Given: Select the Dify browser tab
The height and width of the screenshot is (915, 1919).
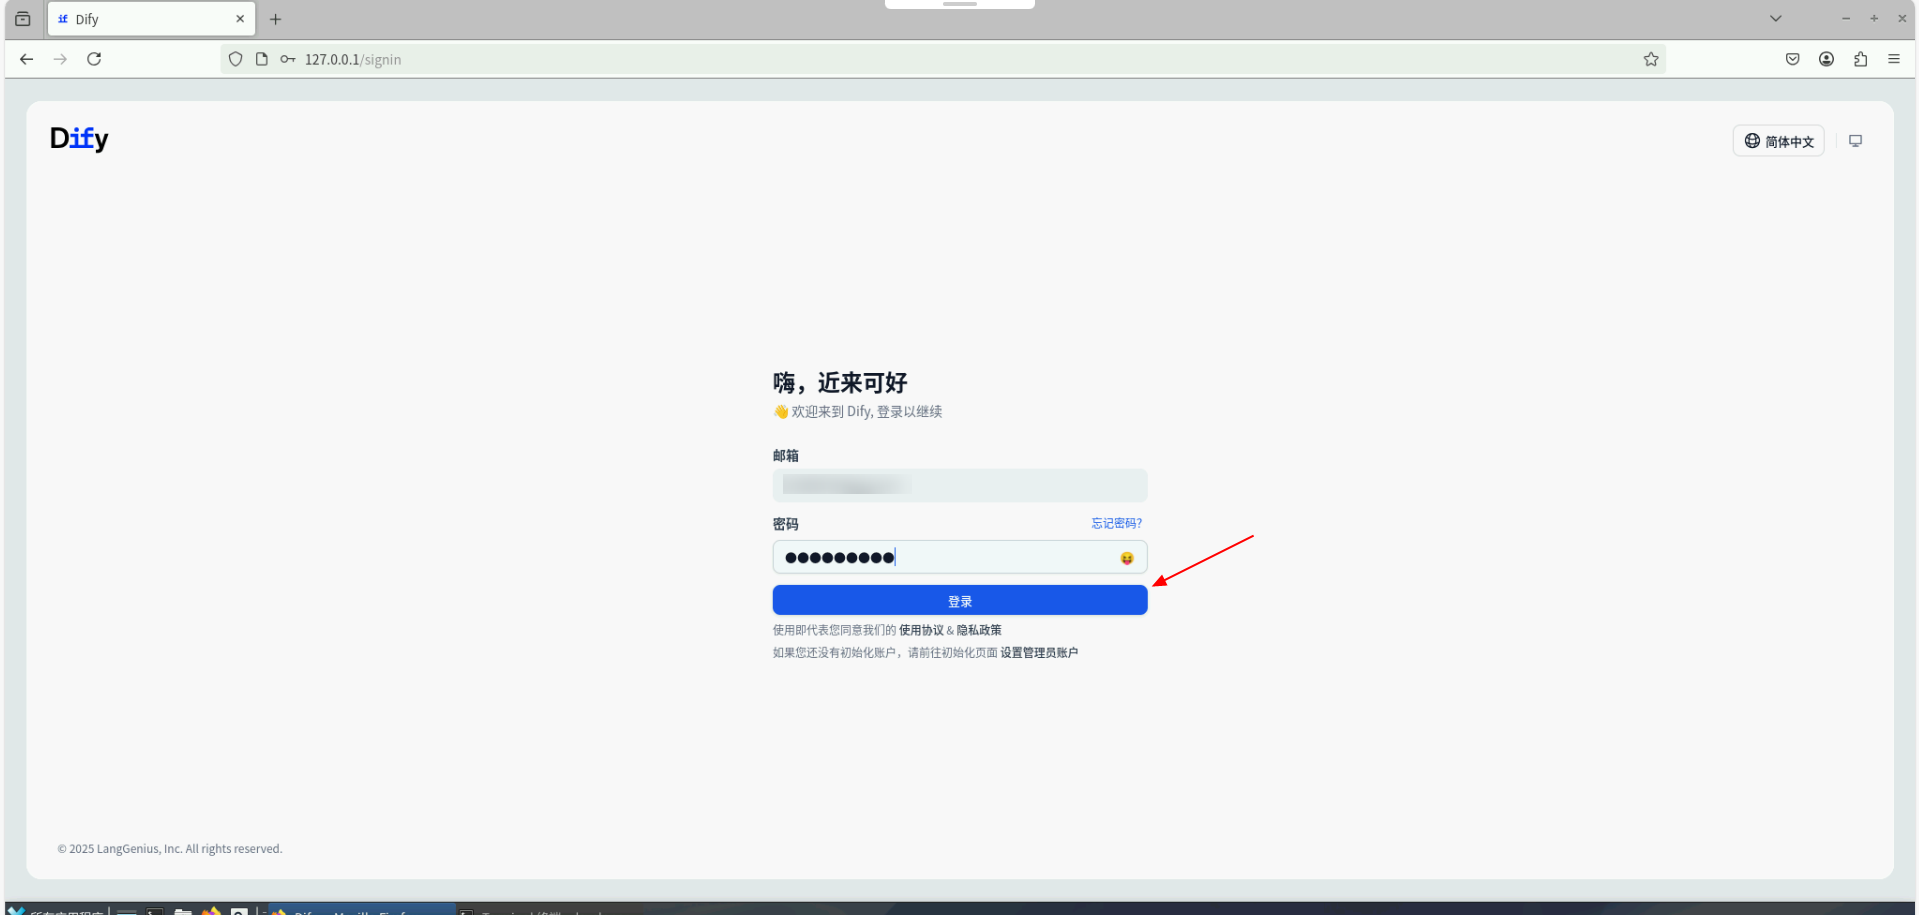Looking at the screenshot, I should click(151, 19).
